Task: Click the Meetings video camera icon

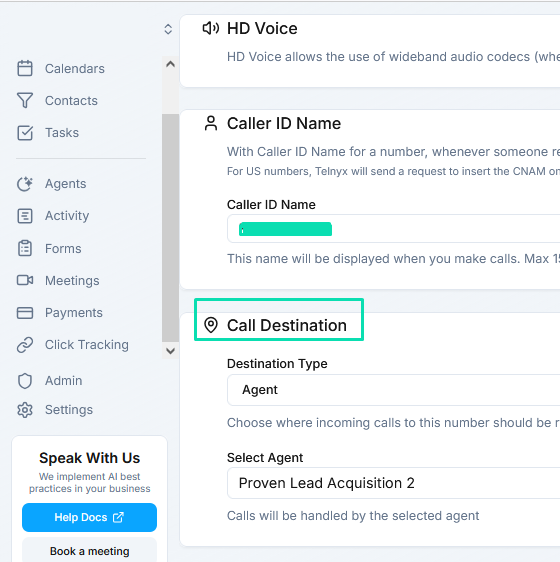Action: click(25, 280)
